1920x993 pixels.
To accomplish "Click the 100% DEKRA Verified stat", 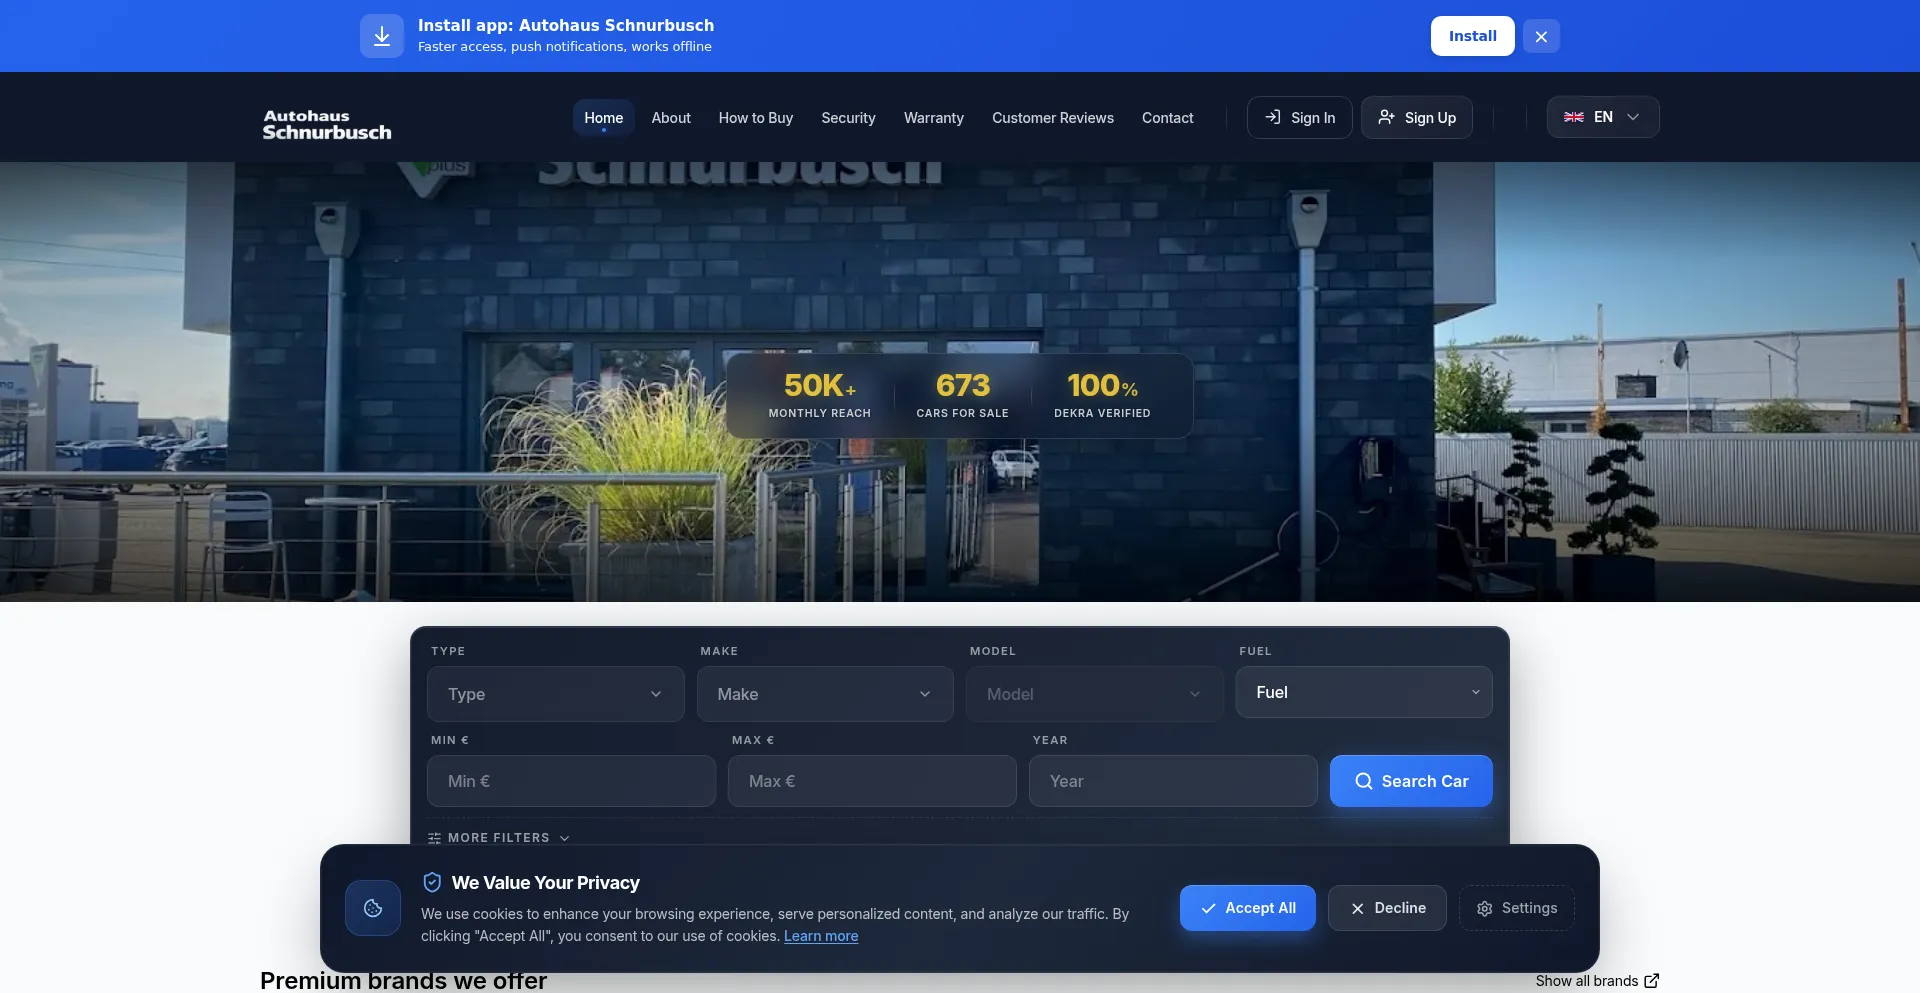I will 1102,396.
